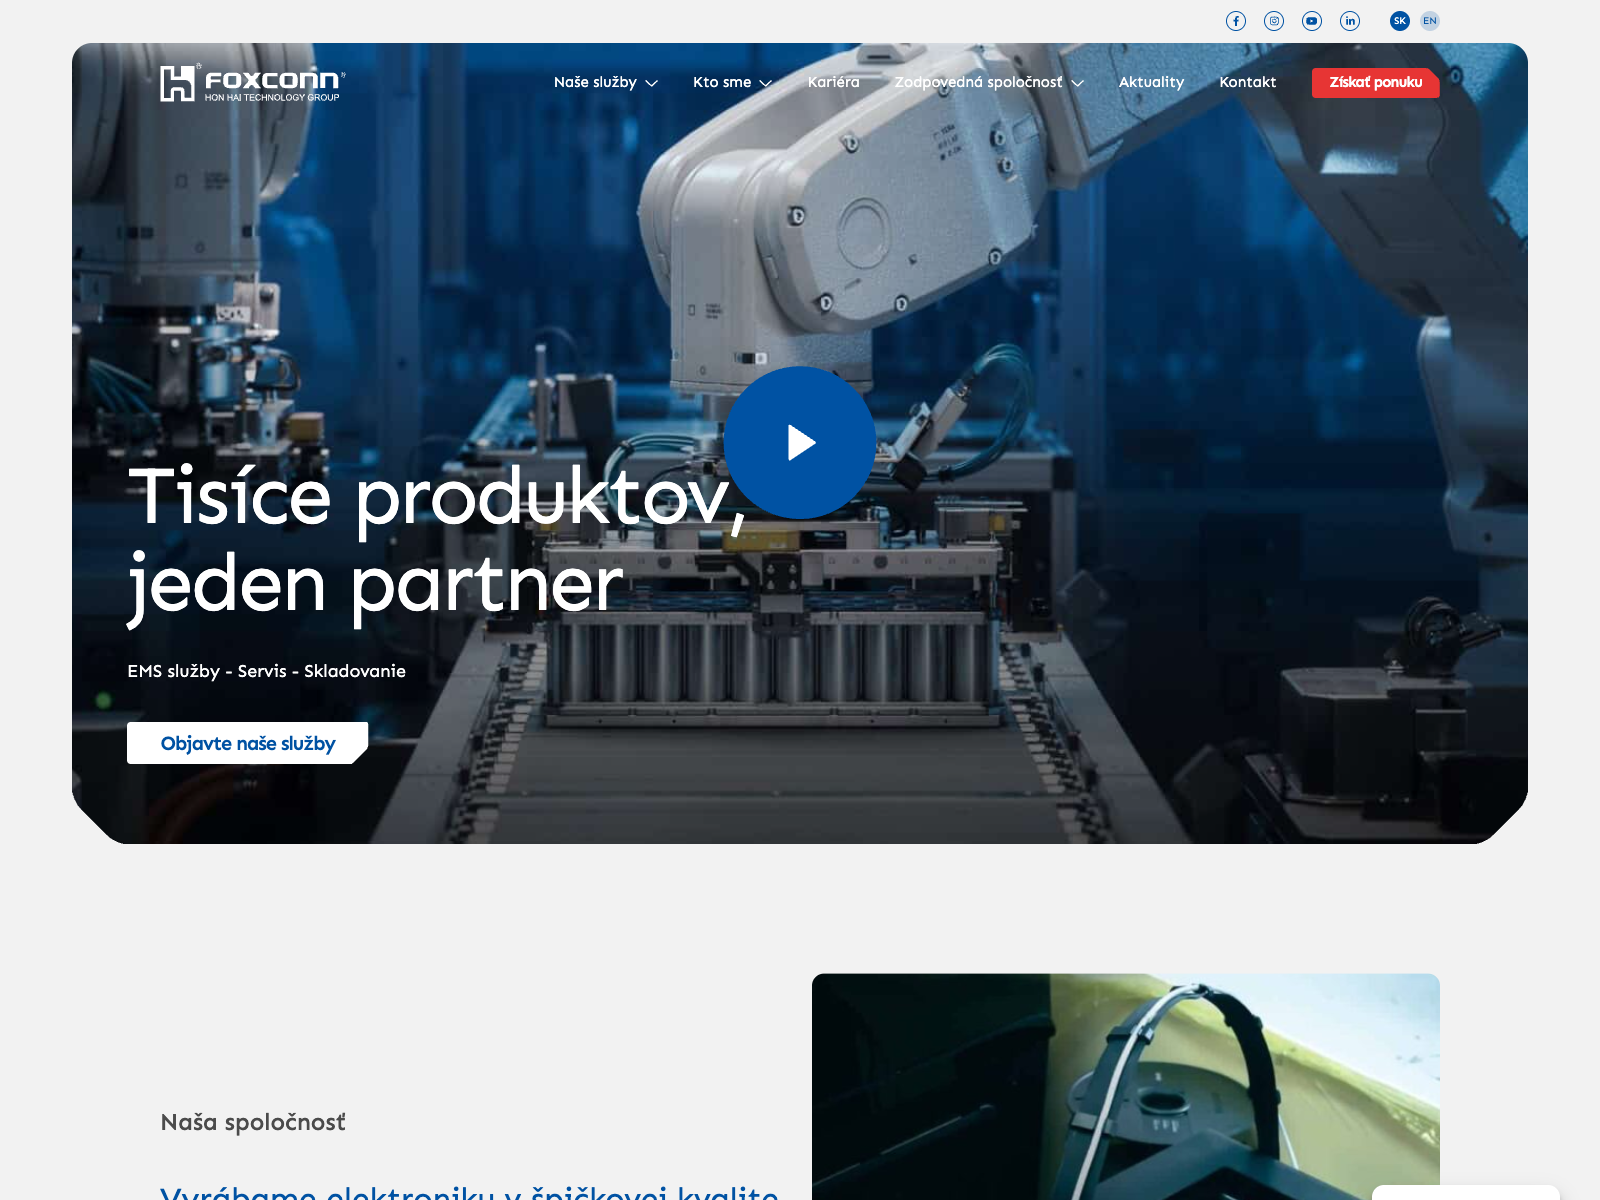Image resolution: width=1600 pixels, height=1200 pixels.
Task: Open the Zodpovedná spoločnosť menu
Action: click(978, 82)
